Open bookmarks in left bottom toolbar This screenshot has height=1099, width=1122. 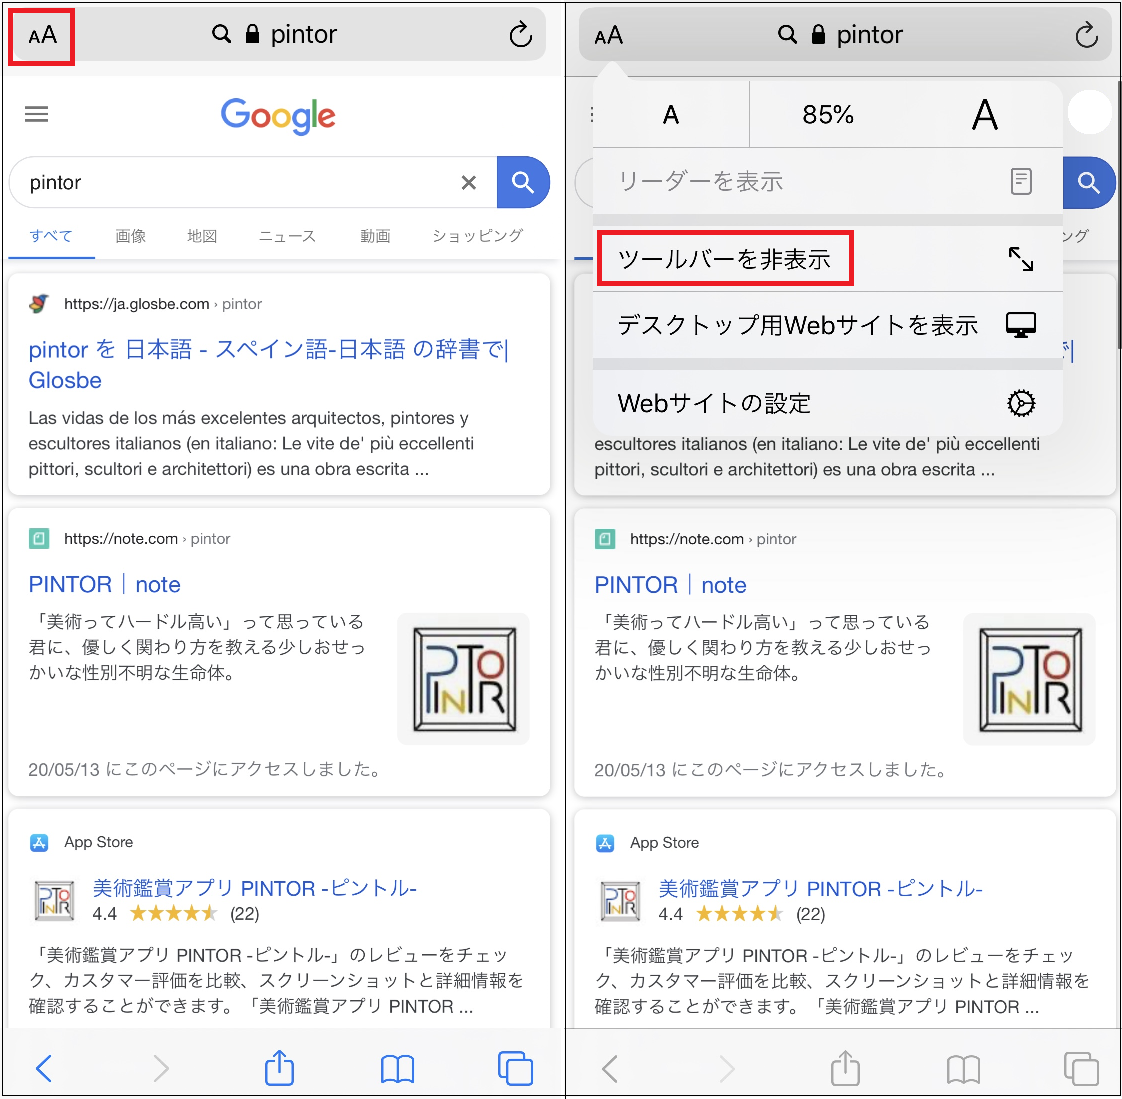click(x=397, y=1069)
